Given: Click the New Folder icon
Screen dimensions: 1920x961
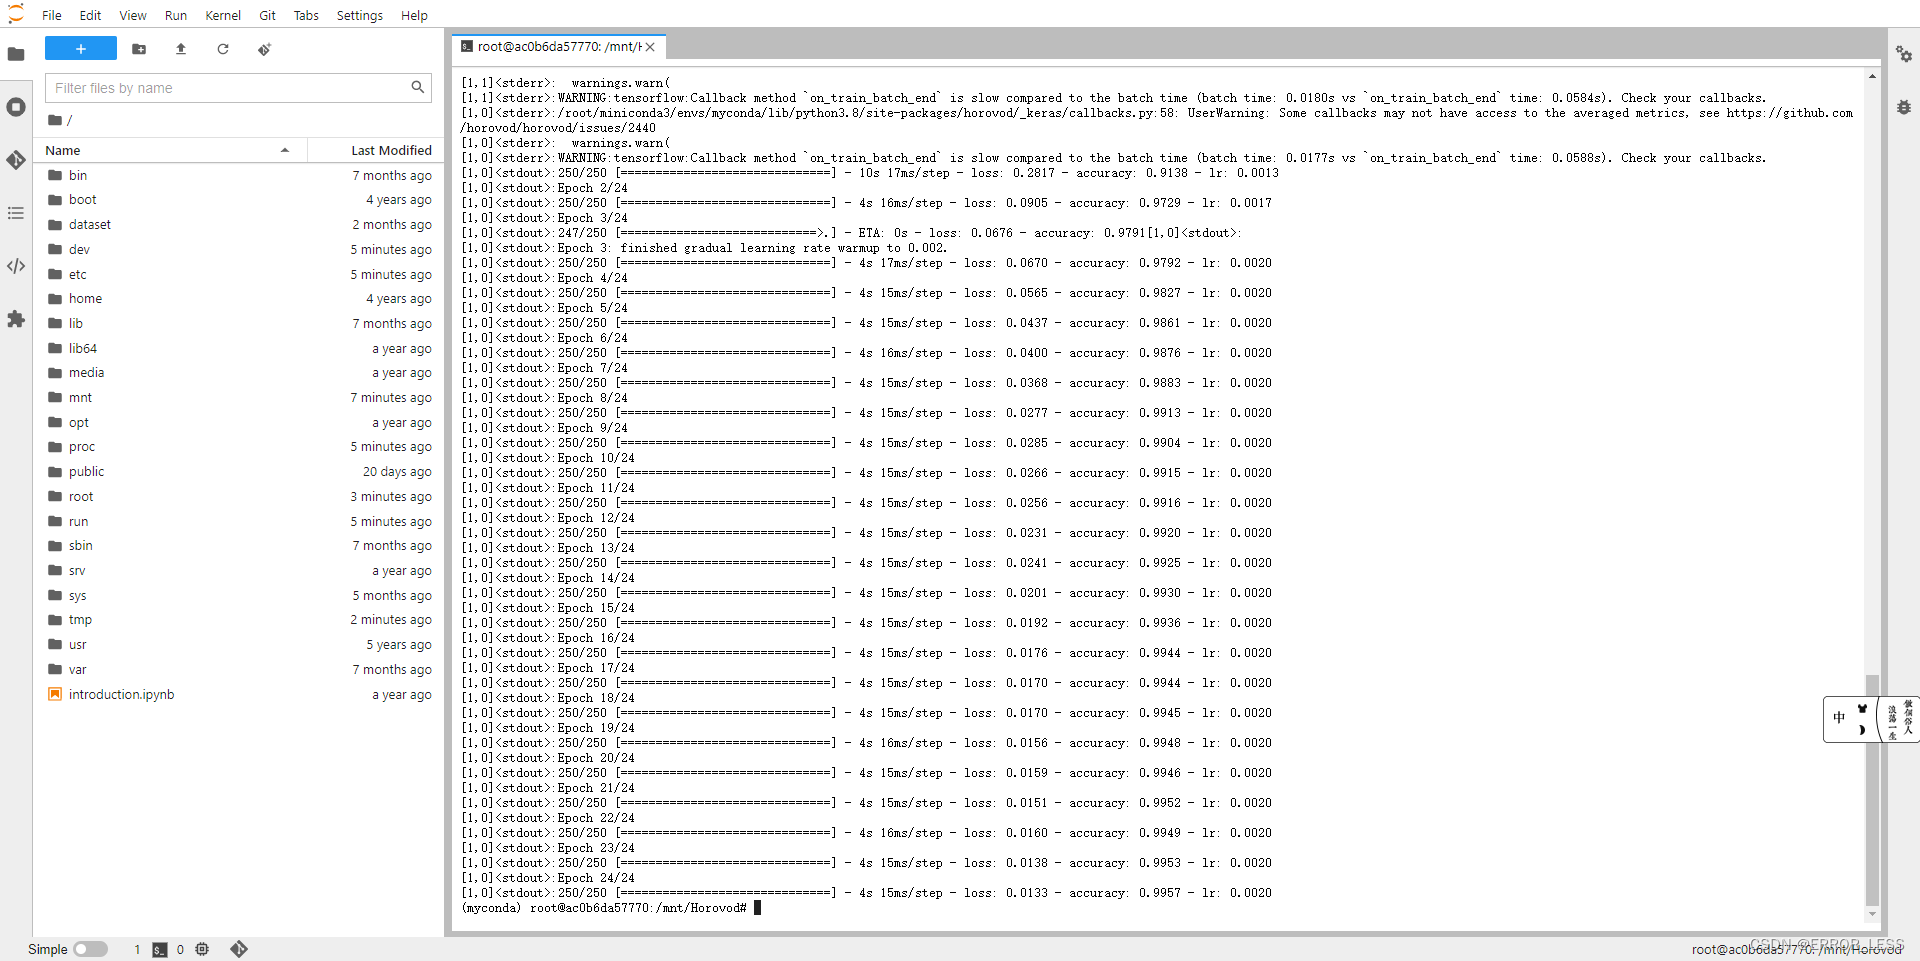Looking at the screenshot, I should [x=139, y=49].
